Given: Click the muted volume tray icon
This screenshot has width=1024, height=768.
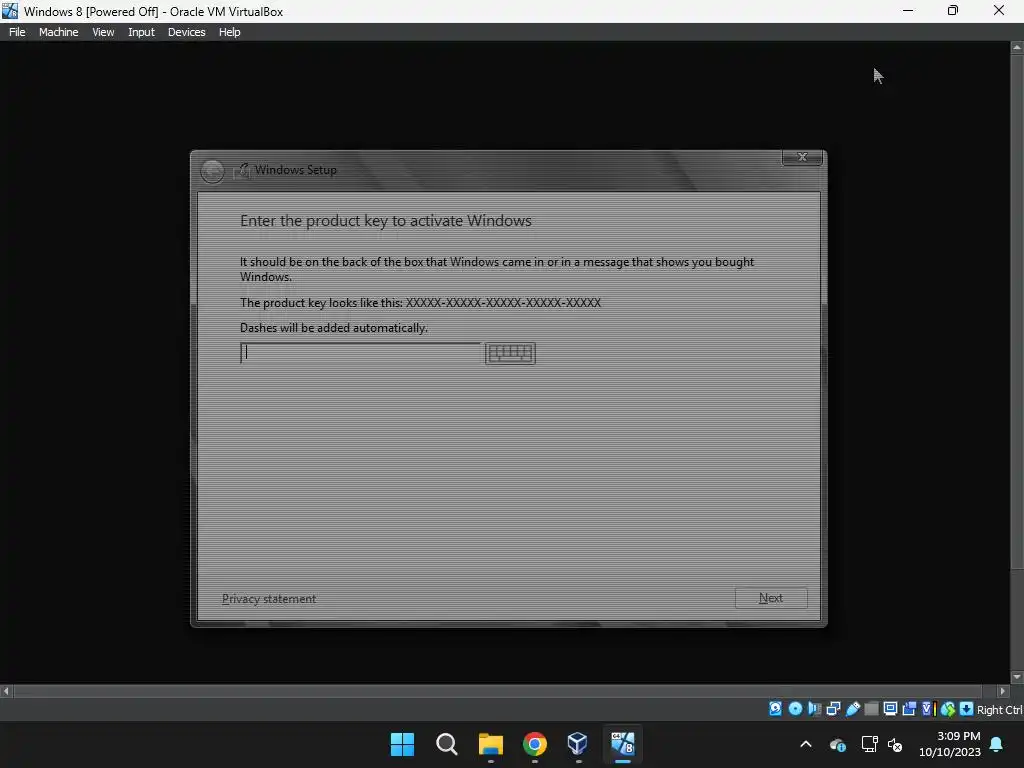Looking at the screenshot, I should 895,744.
